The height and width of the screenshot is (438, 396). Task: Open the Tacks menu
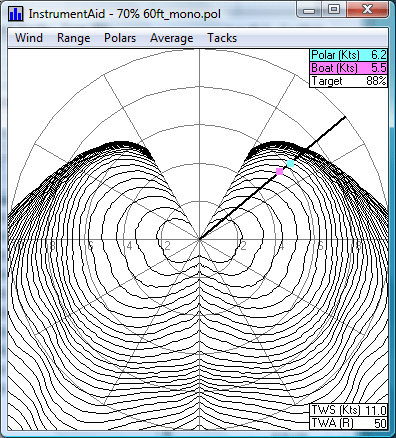tap(222, 38)
